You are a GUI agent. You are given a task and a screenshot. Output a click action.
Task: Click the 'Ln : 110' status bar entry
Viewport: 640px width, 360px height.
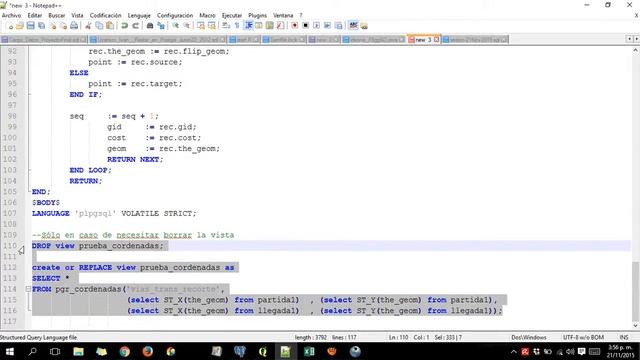[x=398, y=338]
